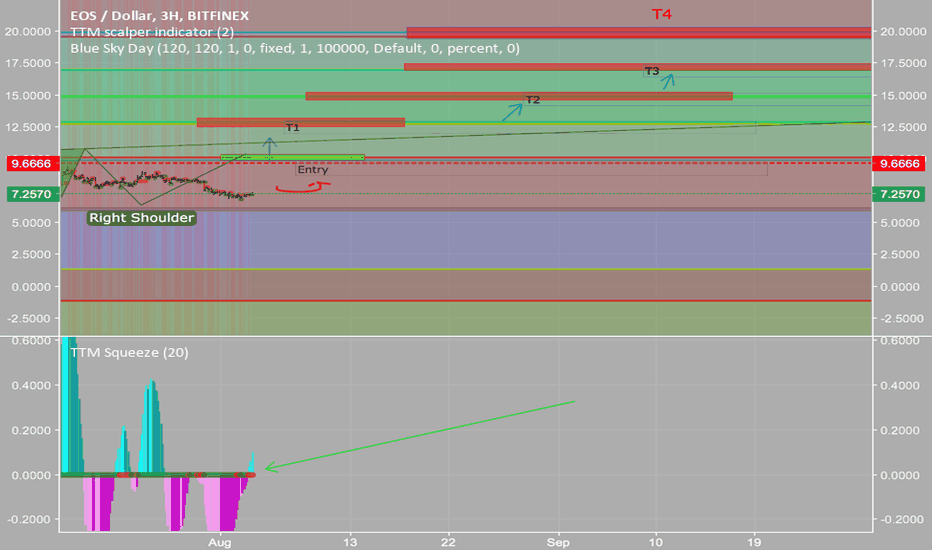The height and width of the screenshot is (550, 932).
Task: Select the green entry bar above the price candles
Action: click(292, 158)
